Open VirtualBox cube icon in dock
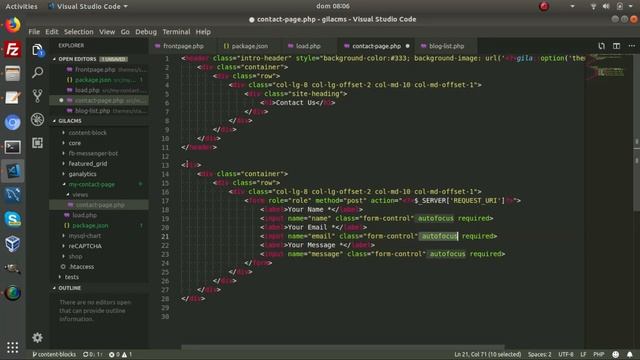640x360 pixels. 13,244
